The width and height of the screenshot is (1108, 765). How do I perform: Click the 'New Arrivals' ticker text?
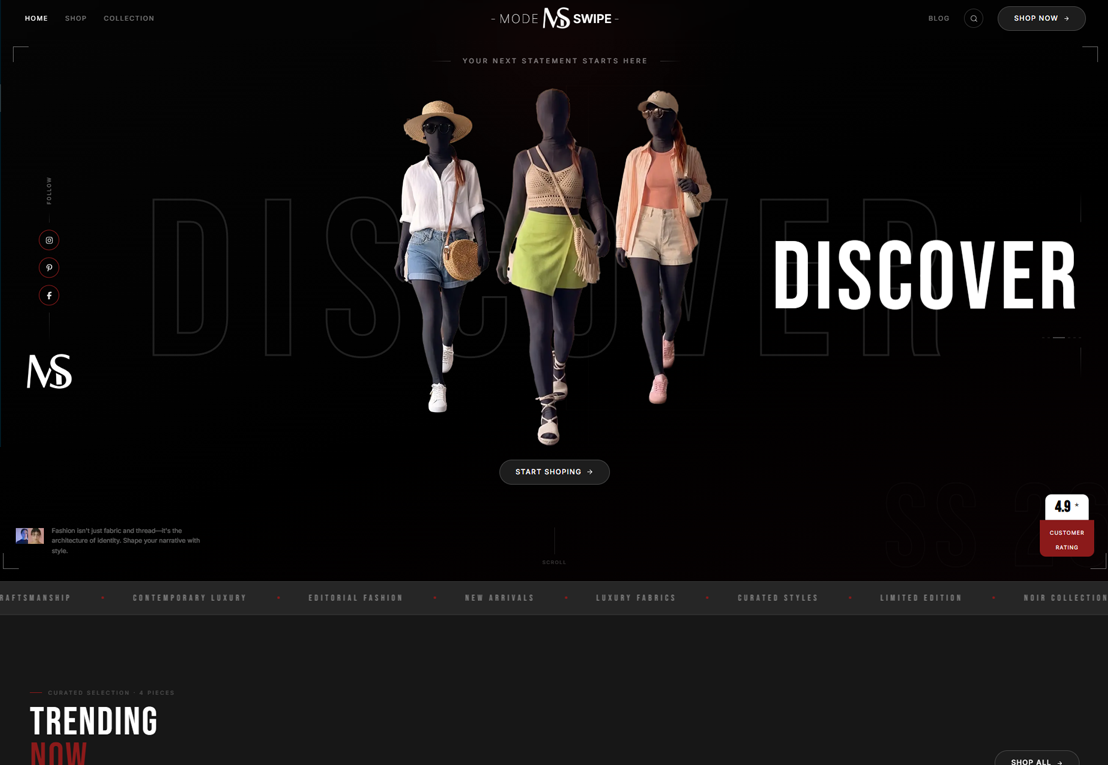pos(500,598)
